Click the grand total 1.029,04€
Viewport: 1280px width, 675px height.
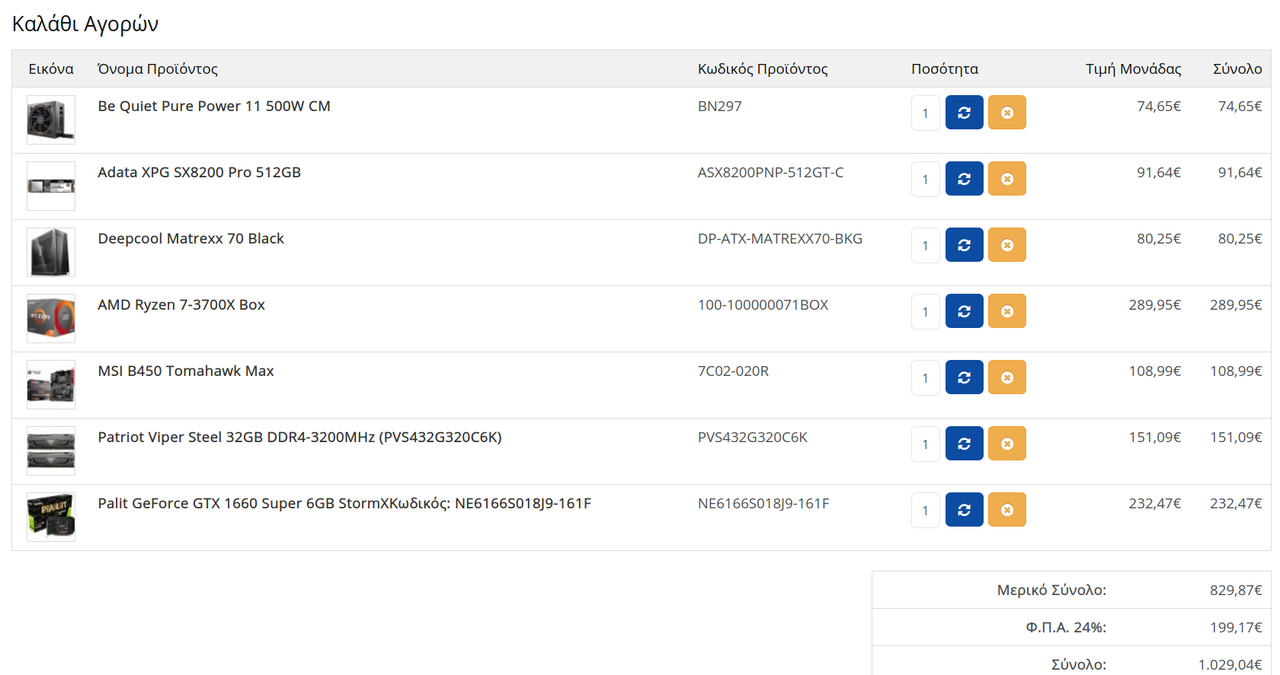(1230, 664)
